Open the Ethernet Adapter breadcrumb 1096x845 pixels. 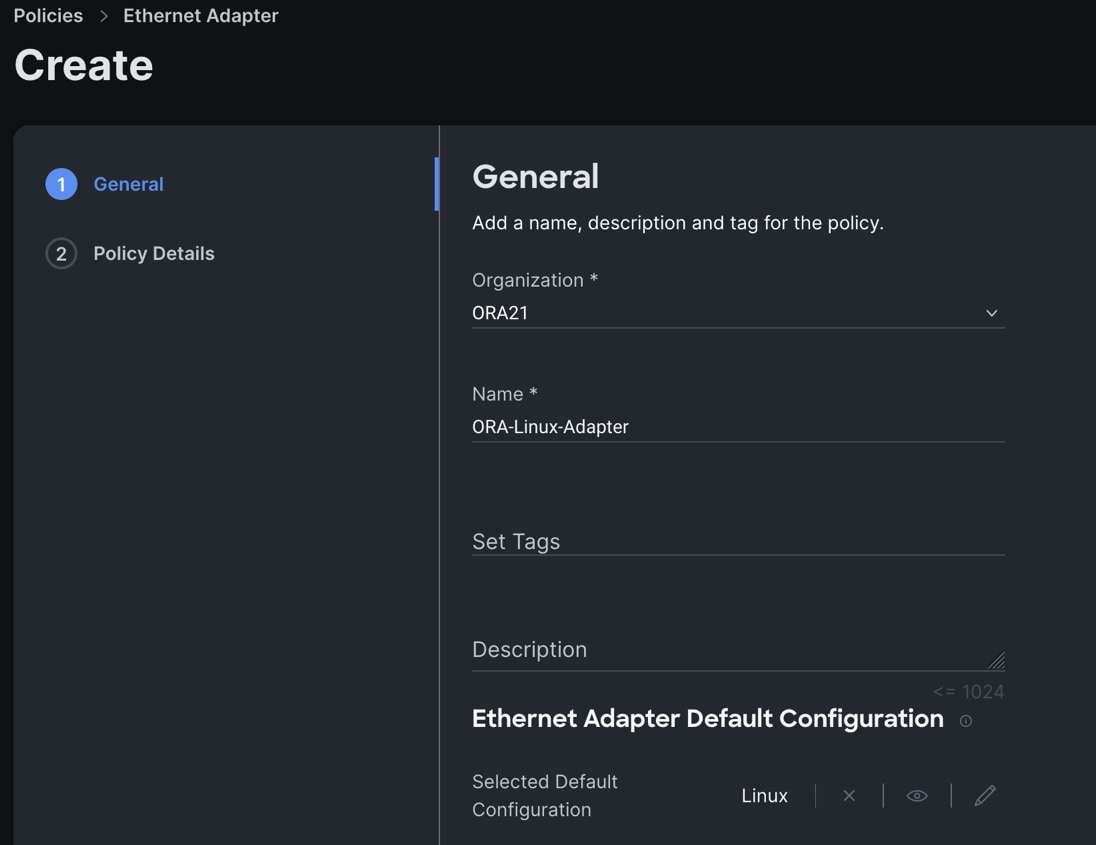(201, 16)
